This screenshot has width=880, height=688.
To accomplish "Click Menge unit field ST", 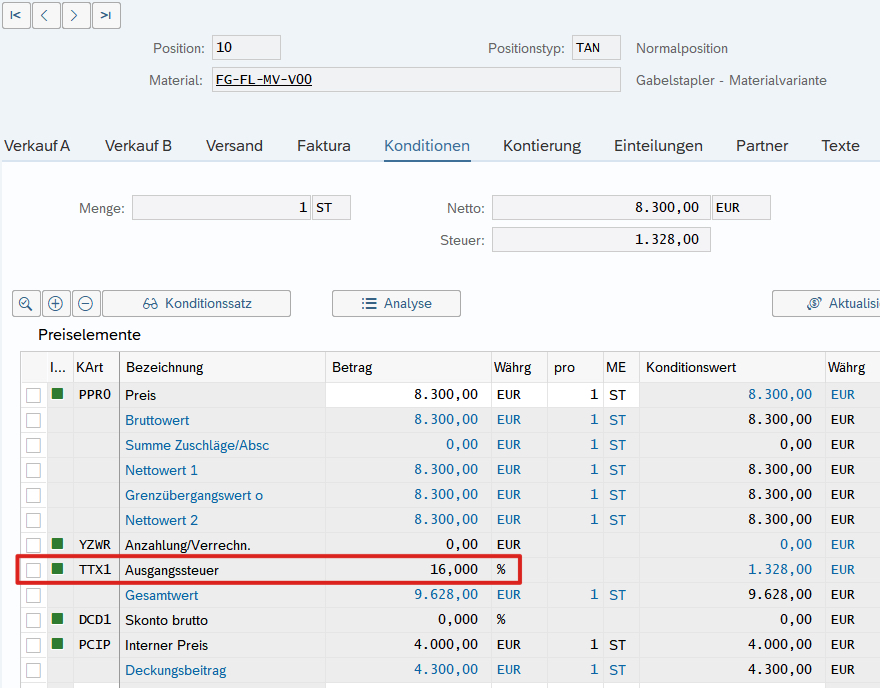I will coord(331,208).
